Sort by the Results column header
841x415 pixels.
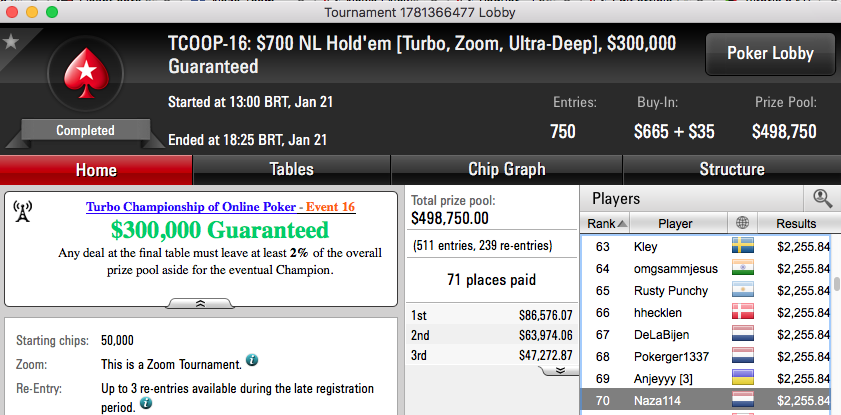point(795,223)
